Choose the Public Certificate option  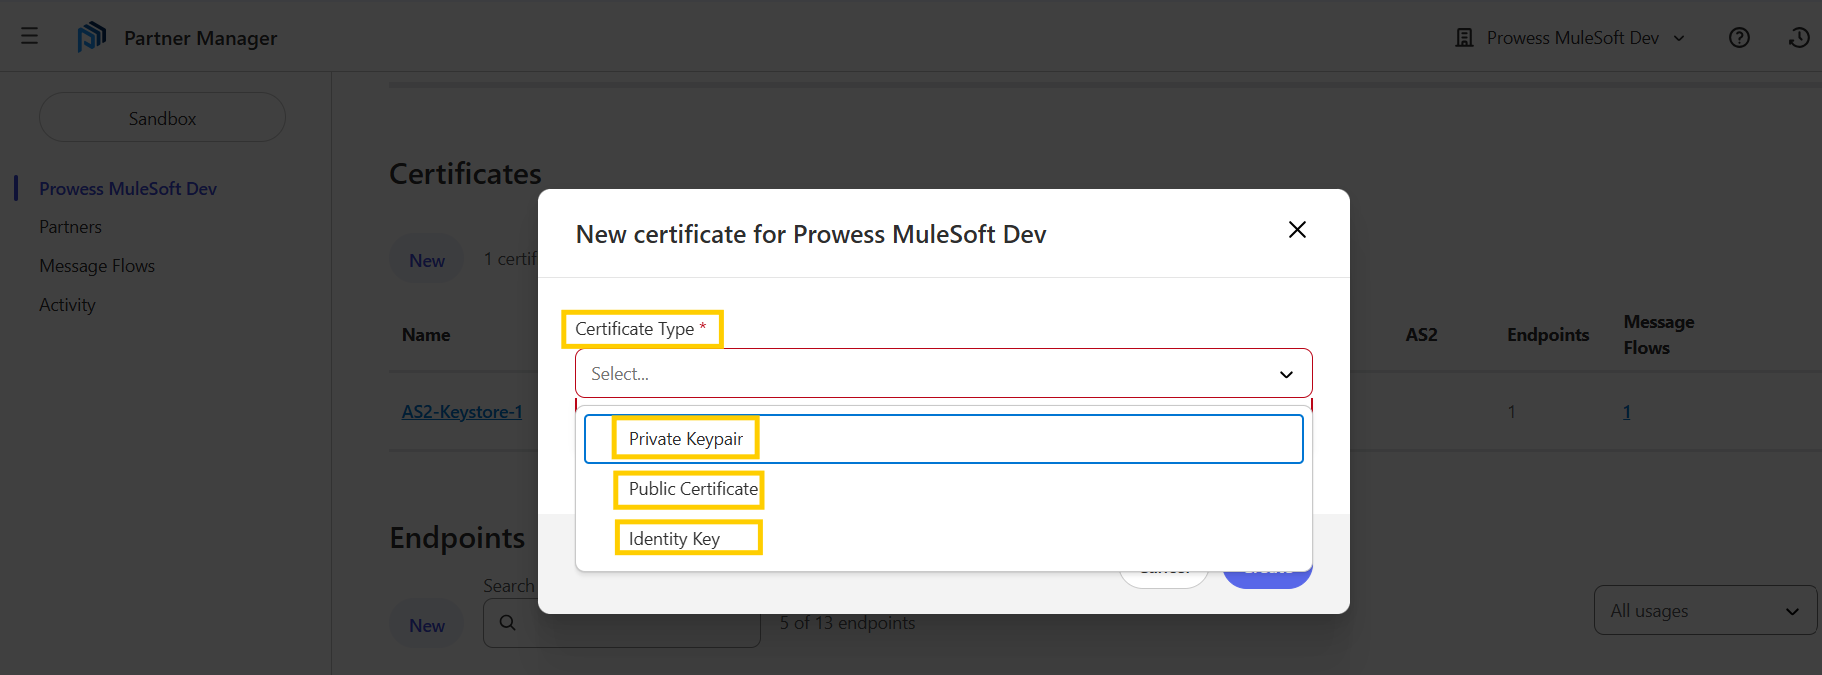pyautogui.click(x=692, y=489)
